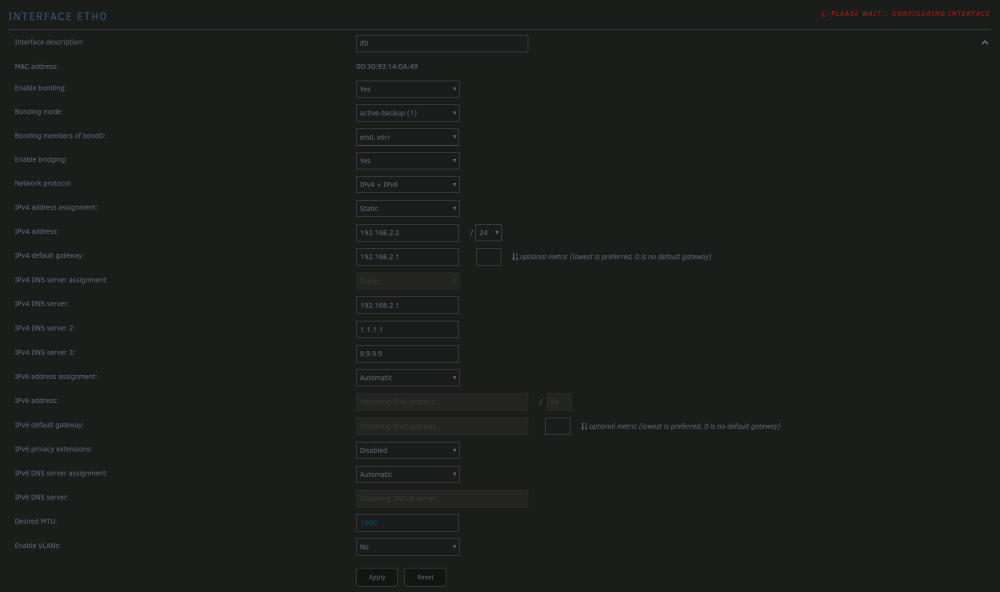
Task: Click the IPv6 prefix length field
Action: [559, 402]
